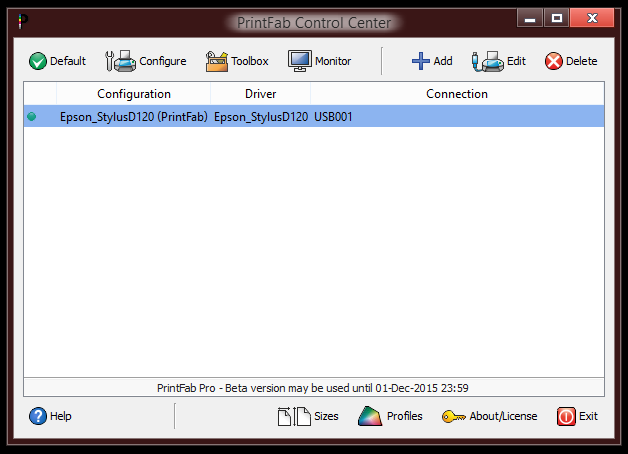Open the Toolbox icon

click(217, 61)
